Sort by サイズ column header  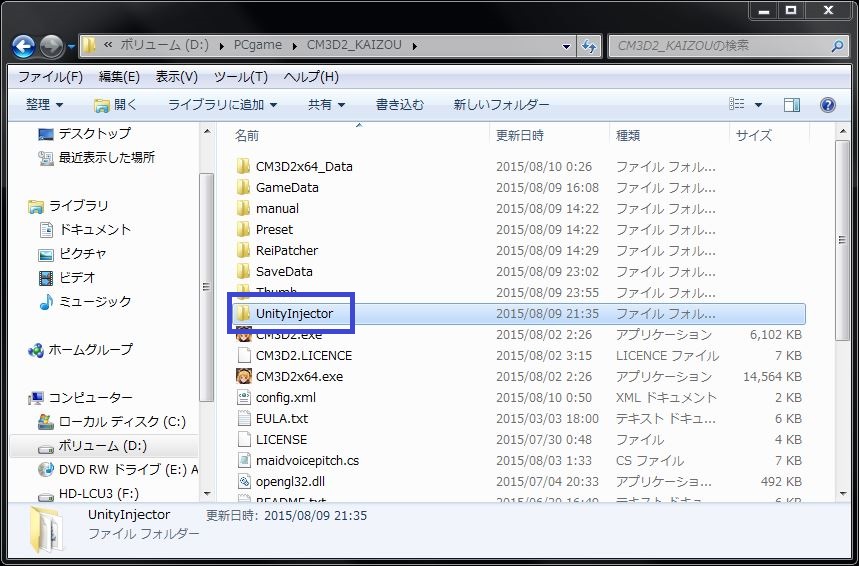(753, 135)
